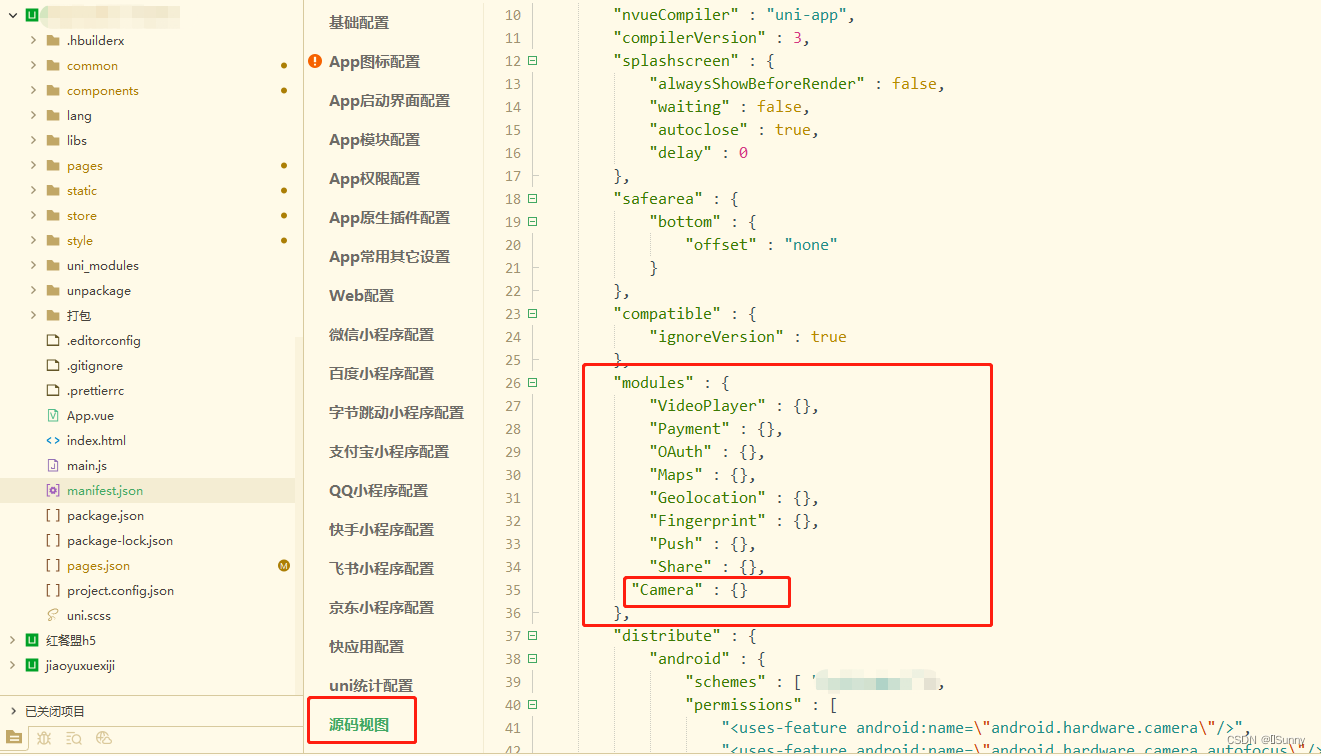This screenshot has height=756, width=1321.
Task: Open the search-in-files icon panel
Action: pos(74,738)
